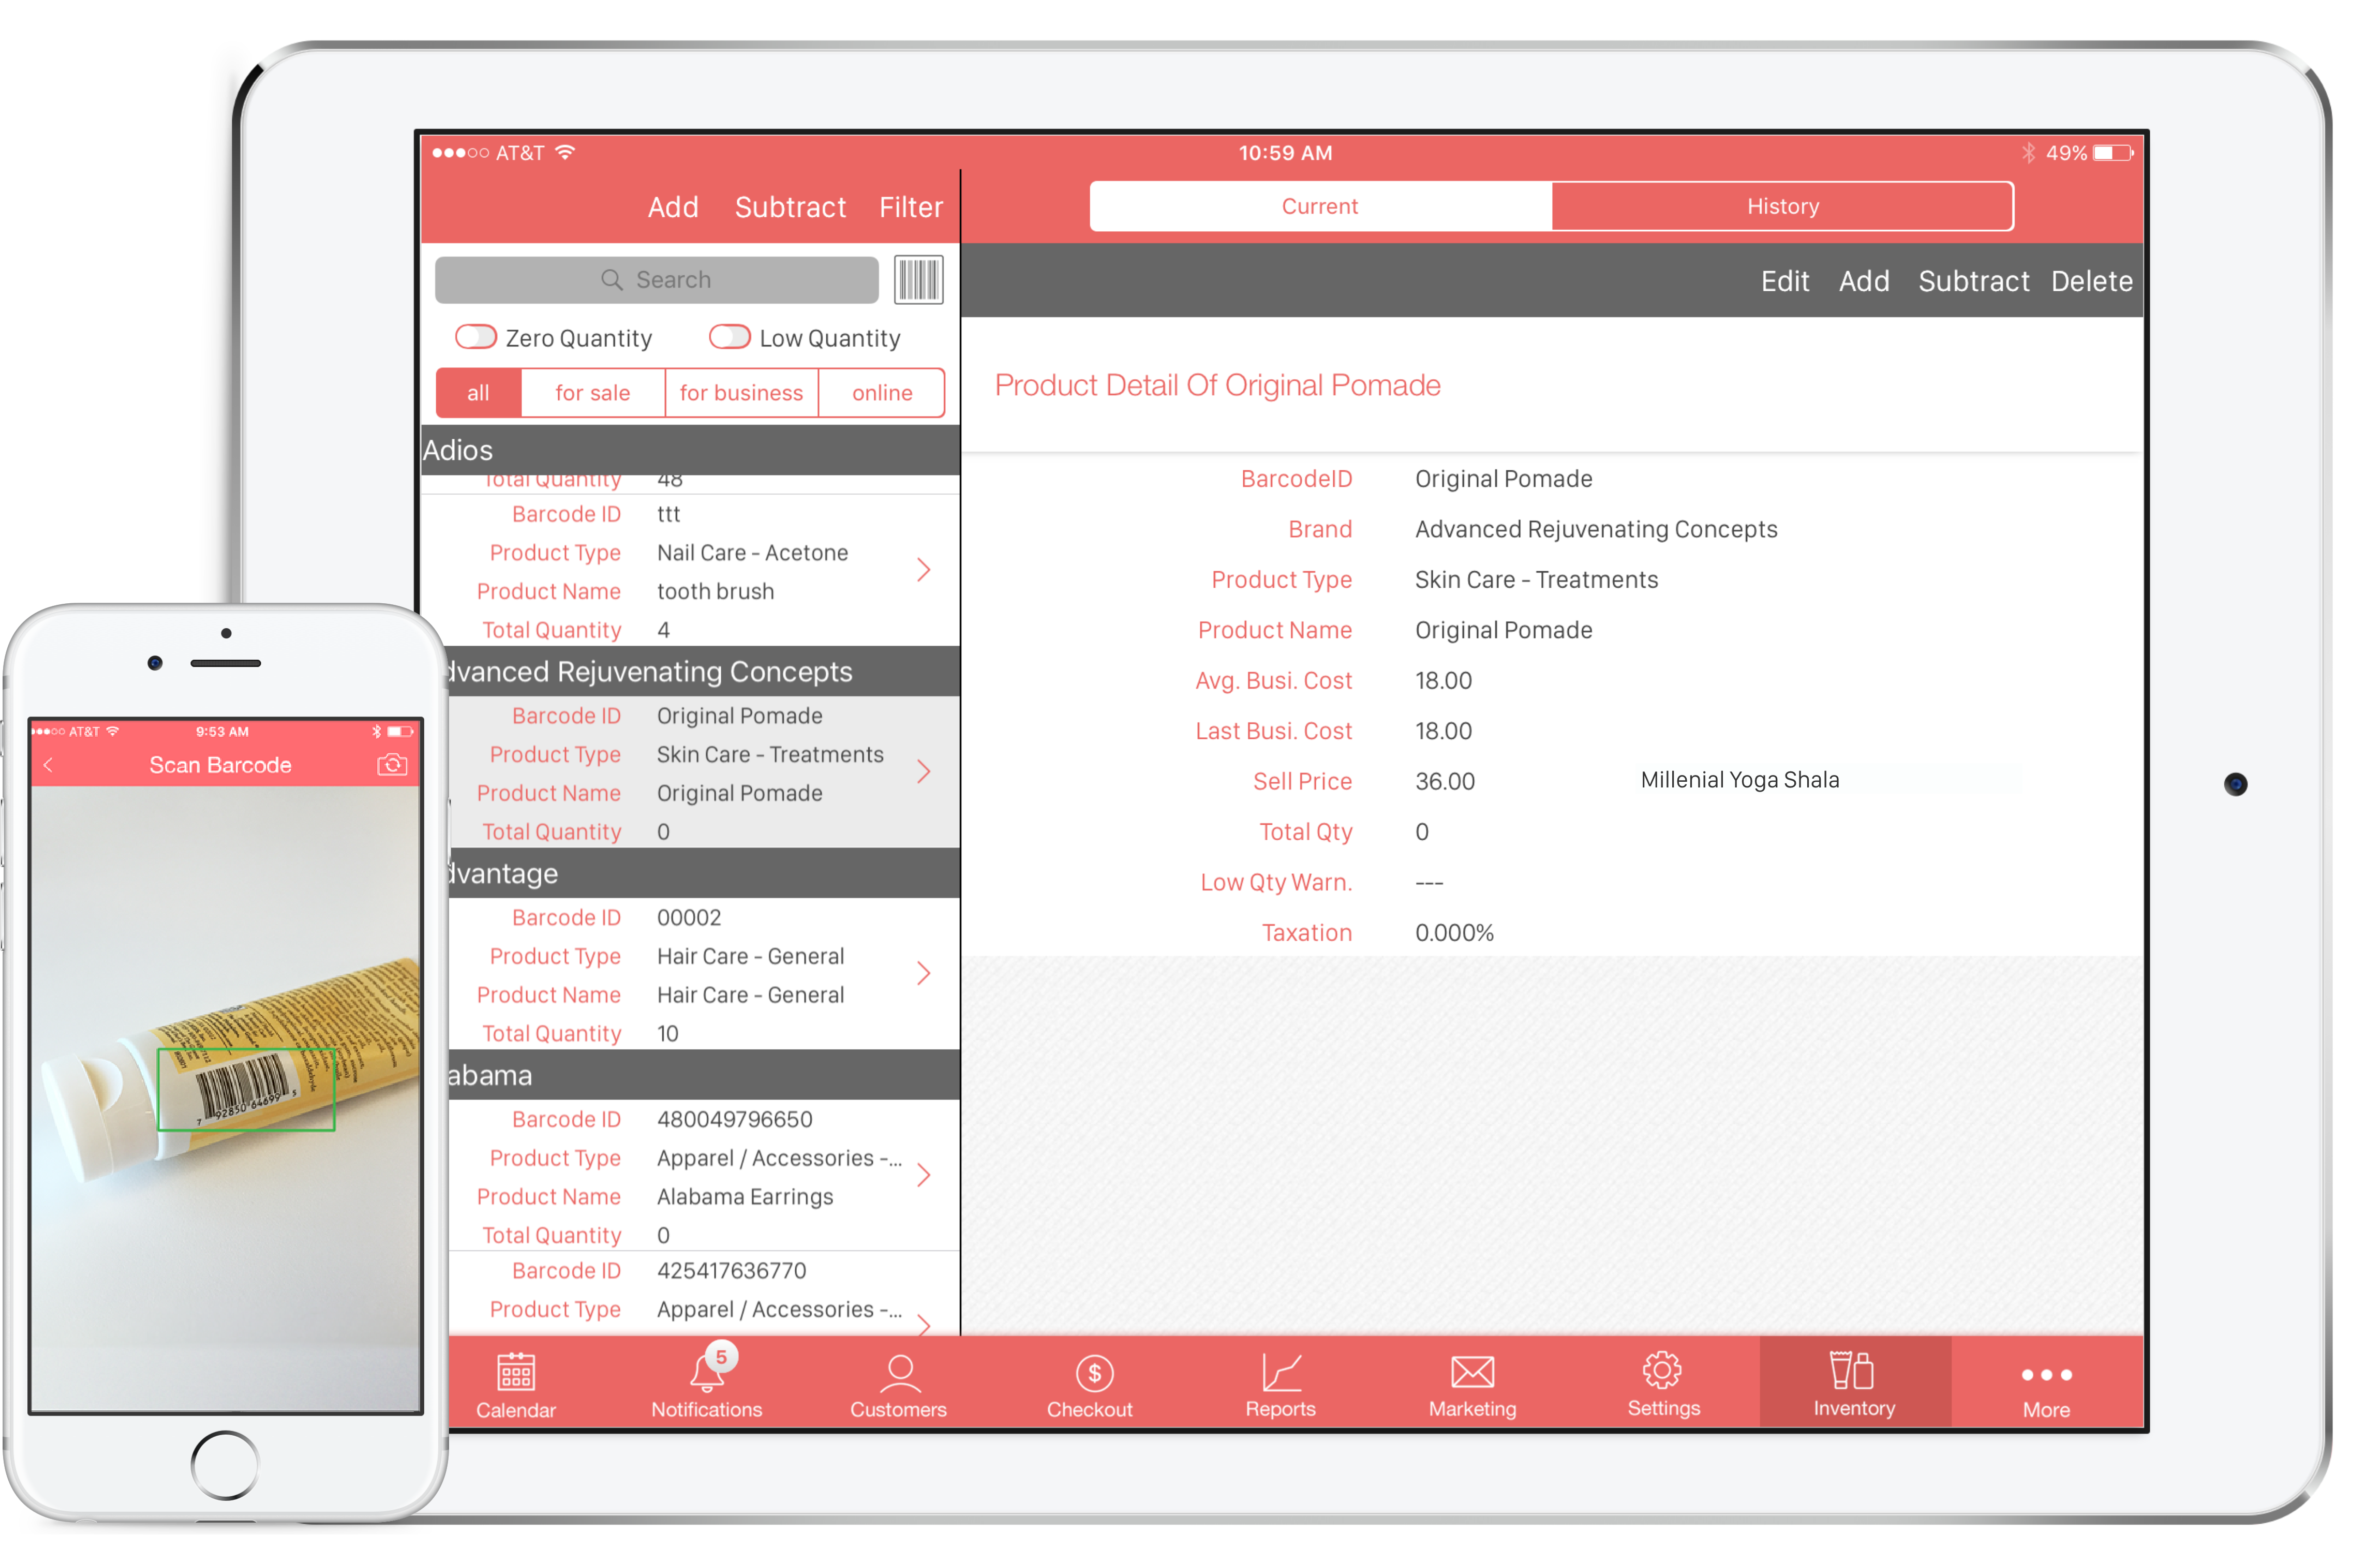The width and height of the screenshot is (2380, 1563).
Task: Tap Product Type value Skin Care - Treatments
Action: tap(1536, 580)
